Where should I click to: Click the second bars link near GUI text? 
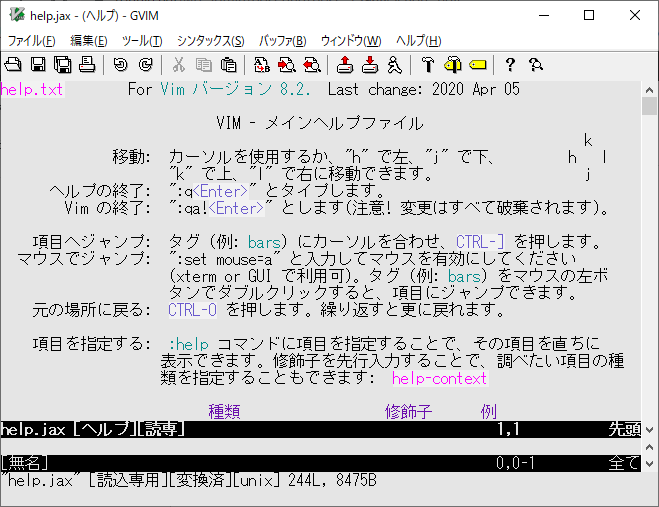click(x=464, y=276)
